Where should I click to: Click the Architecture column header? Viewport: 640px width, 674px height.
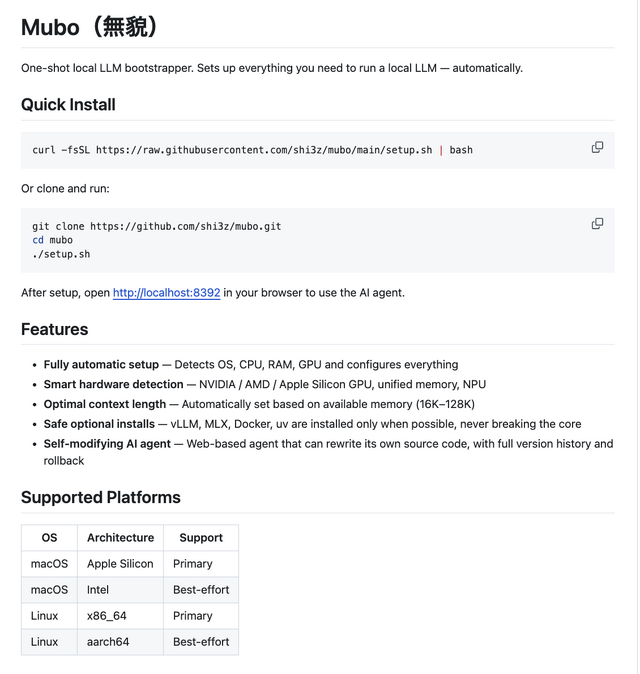pyautogui.click(x=120, y=538)
